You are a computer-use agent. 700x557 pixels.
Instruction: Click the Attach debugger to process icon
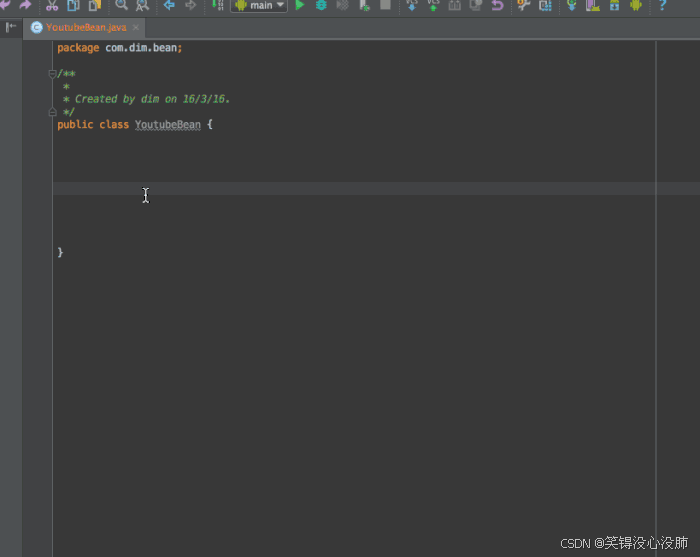tap(364, 5)
